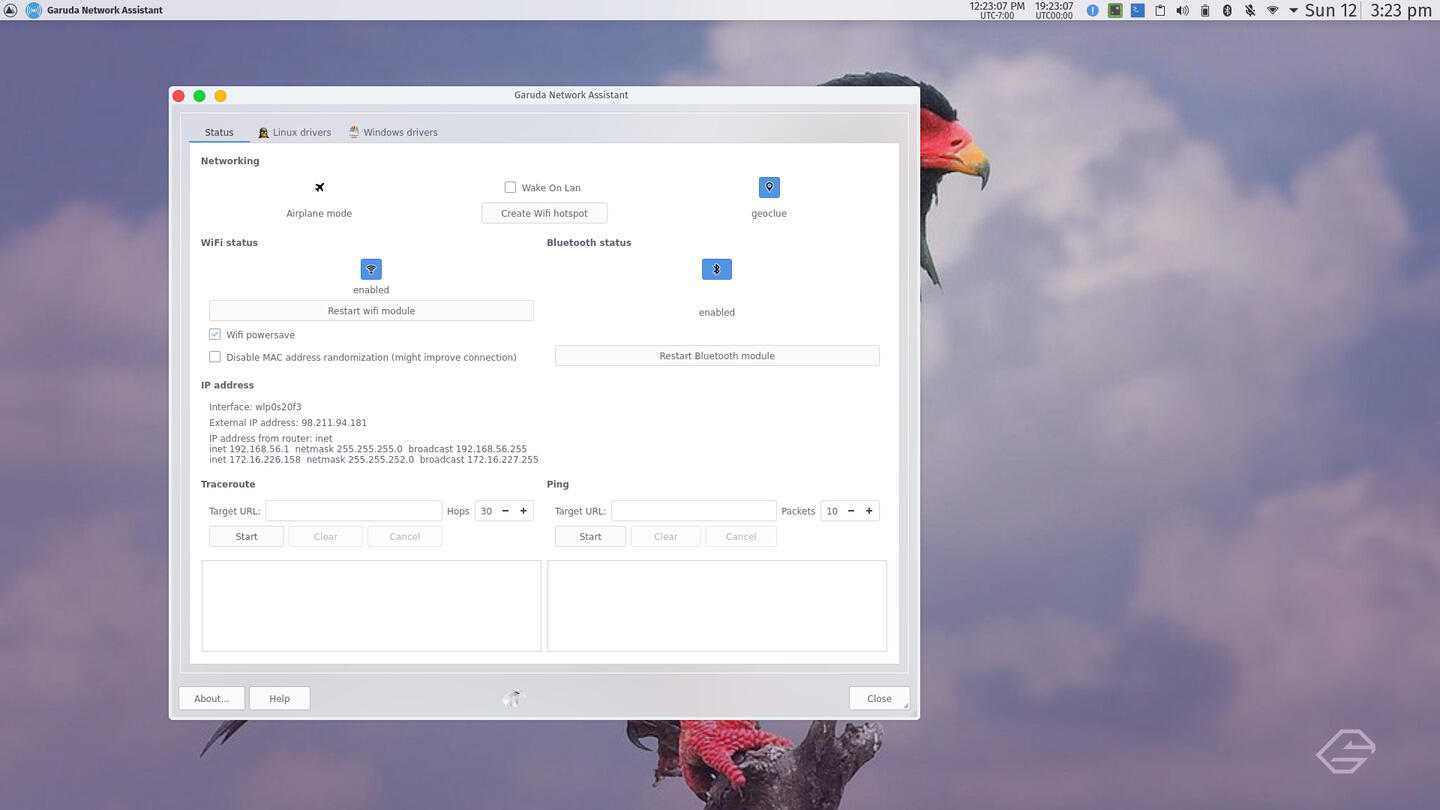
Task: Click the geoclue location pin icon
Action: coord(769,187)
